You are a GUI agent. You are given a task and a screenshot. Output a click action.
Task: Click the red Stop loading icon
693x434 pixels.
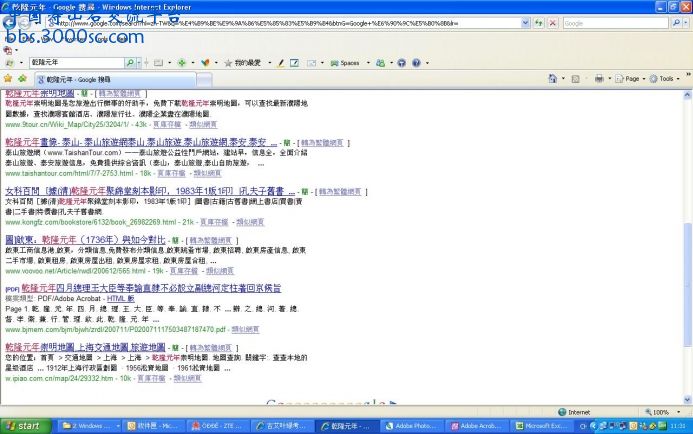(x=552, y=23)
